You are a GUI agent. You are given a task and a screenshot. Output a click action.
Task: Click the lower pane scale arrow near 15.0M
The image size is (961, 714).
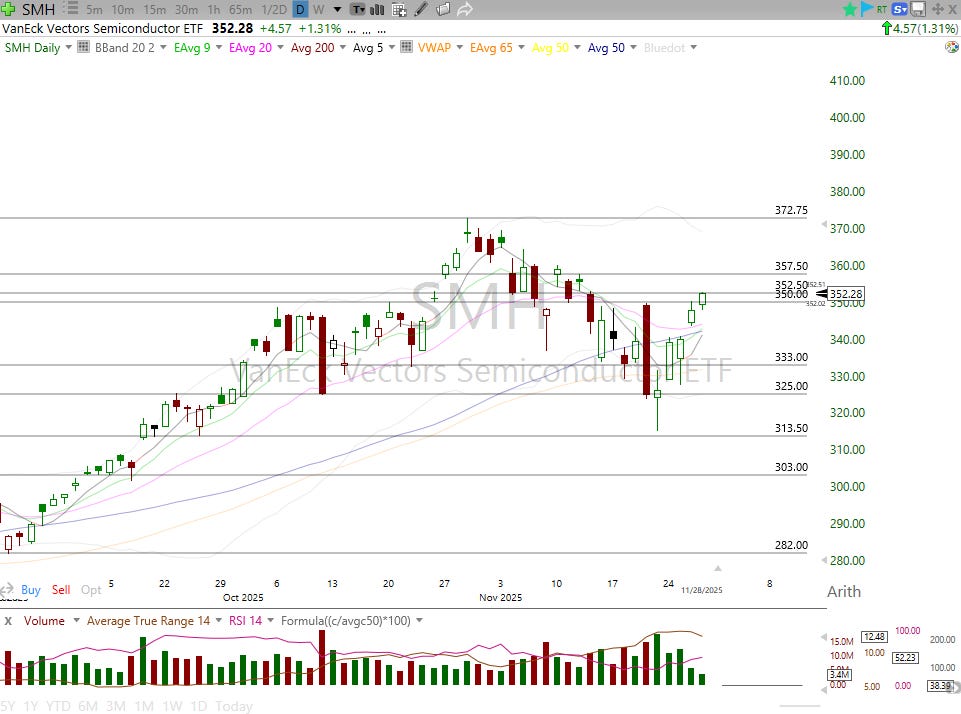pos(824,637)
